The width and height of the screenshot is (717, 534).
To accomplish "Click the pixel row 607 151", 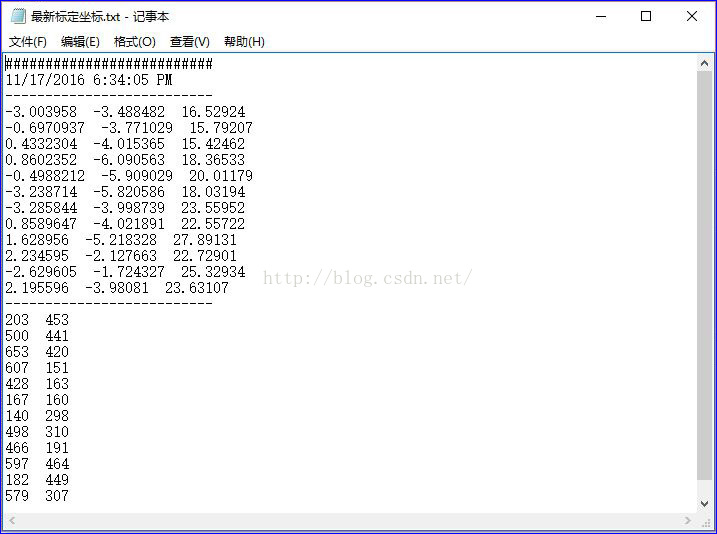I will pyautogui.click(x=37, y=368).
